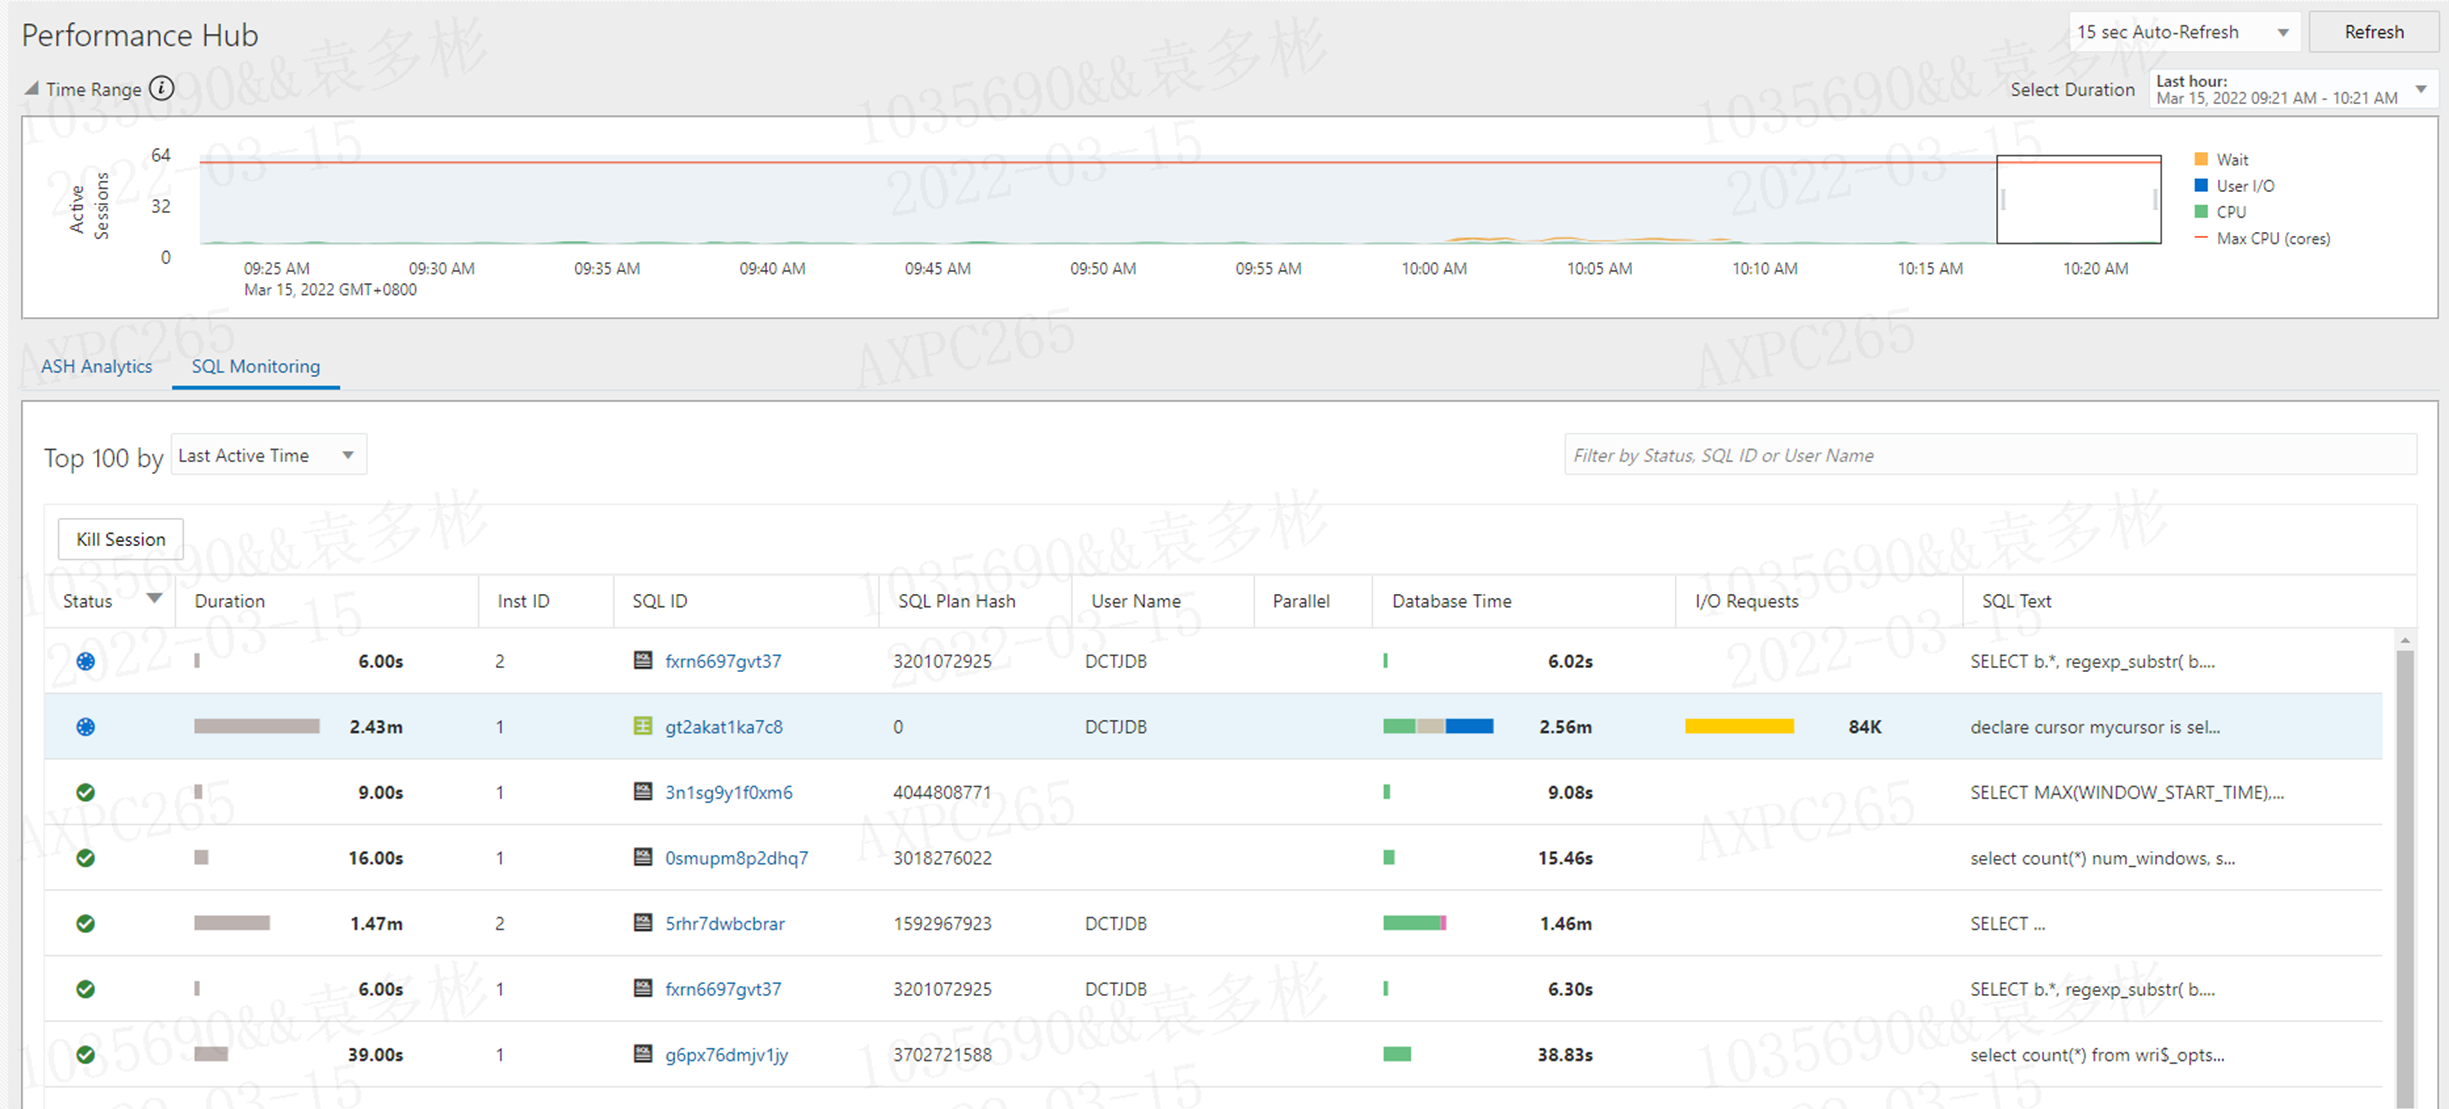Screen dimensions: 2449x1109
Task: Click the Wait legend orange swatch
Action: [x=2201, y=159]
